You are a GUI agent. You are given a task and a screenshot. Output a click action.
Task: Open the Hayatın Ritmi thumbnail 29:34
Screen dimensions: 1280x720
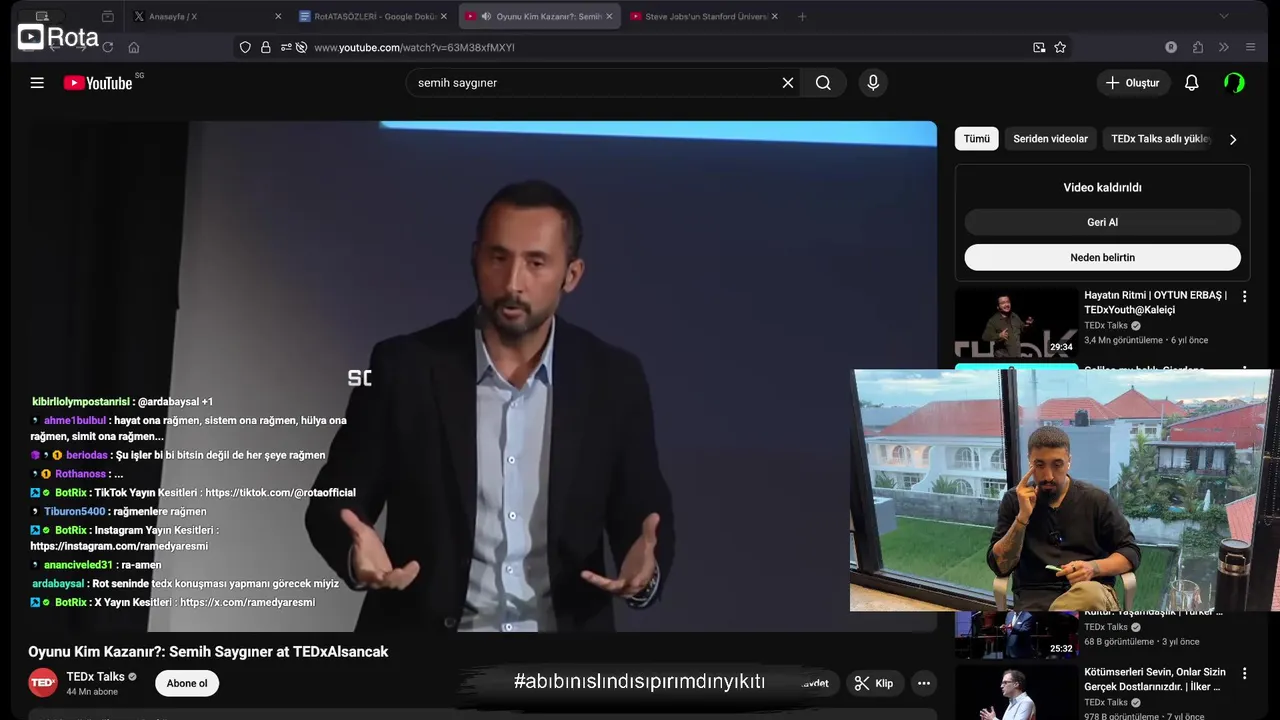(x=1017, y=323)
